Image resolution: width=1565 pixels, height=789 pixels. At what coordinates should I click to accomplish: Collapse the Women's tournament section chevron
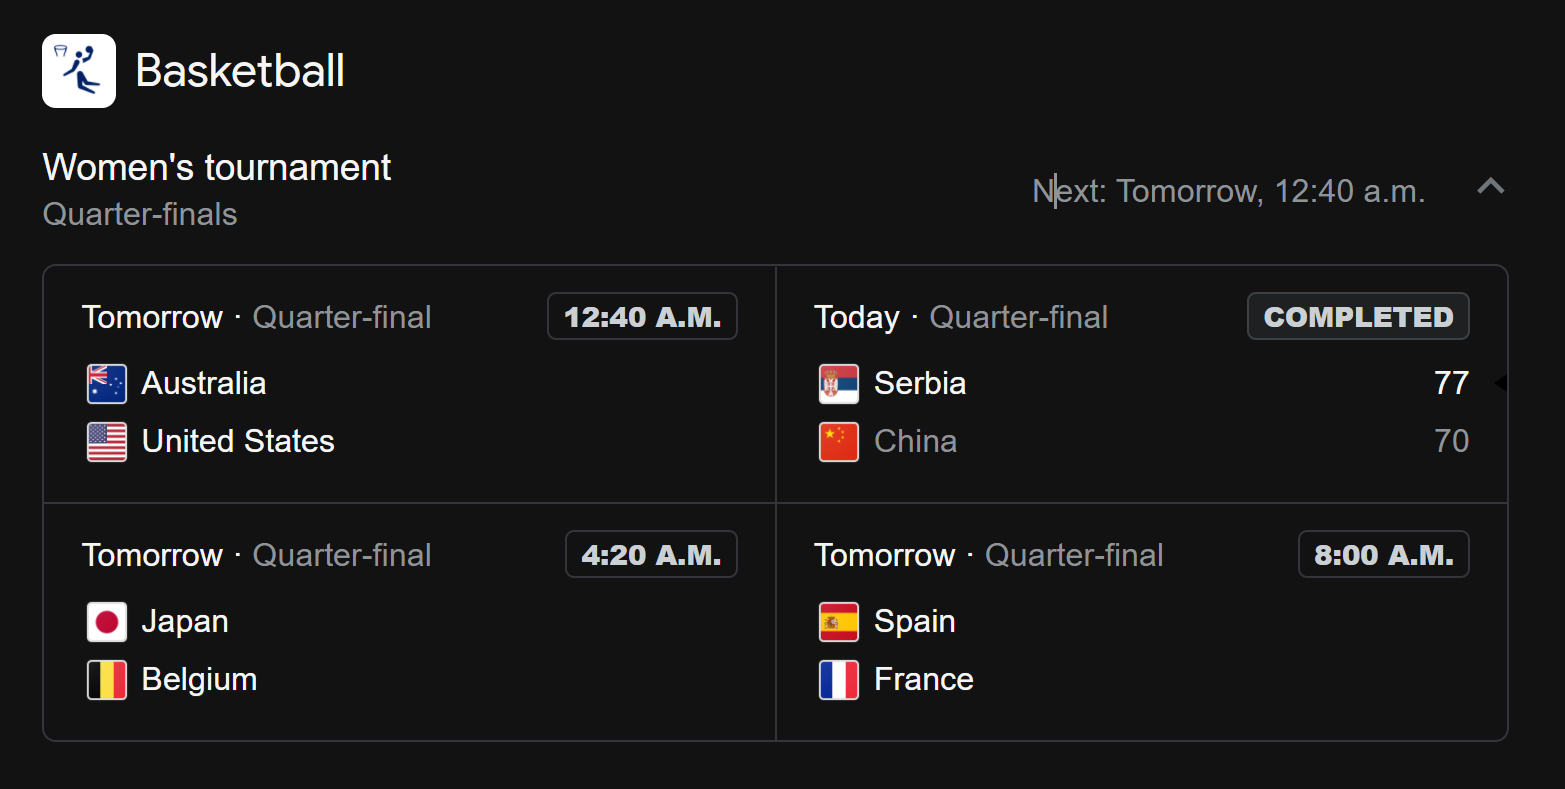[x=1490, y=187]
